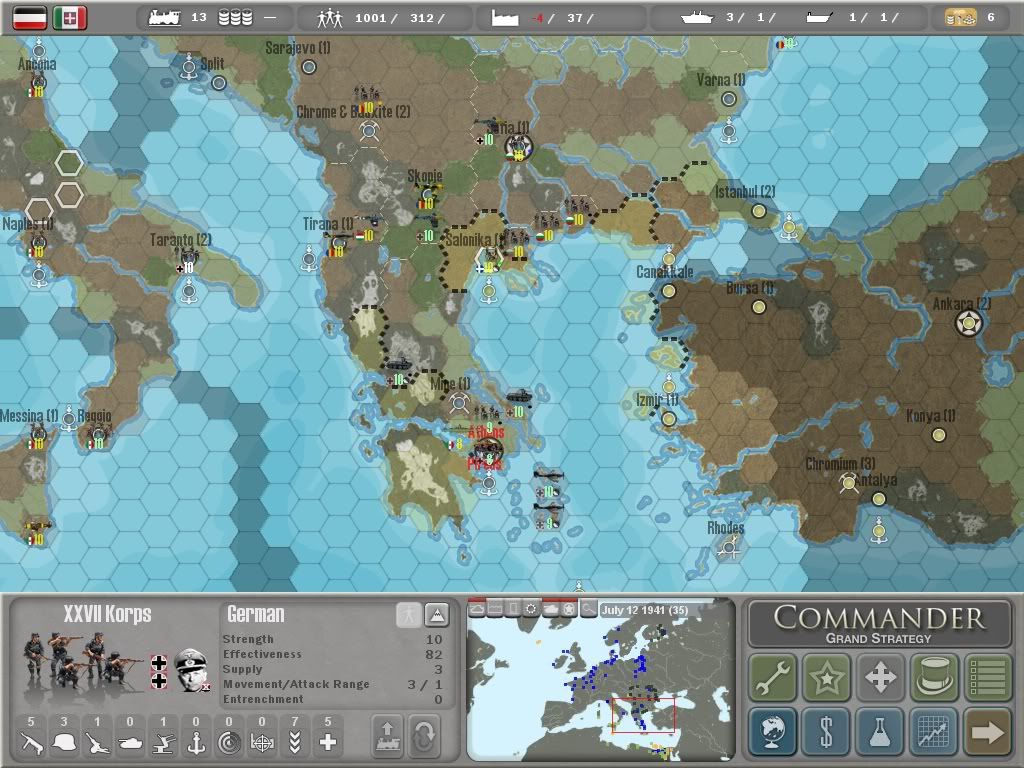Click the transport ship icon in top bar
Screen dimensions: 1024x768
click(819, 18)
